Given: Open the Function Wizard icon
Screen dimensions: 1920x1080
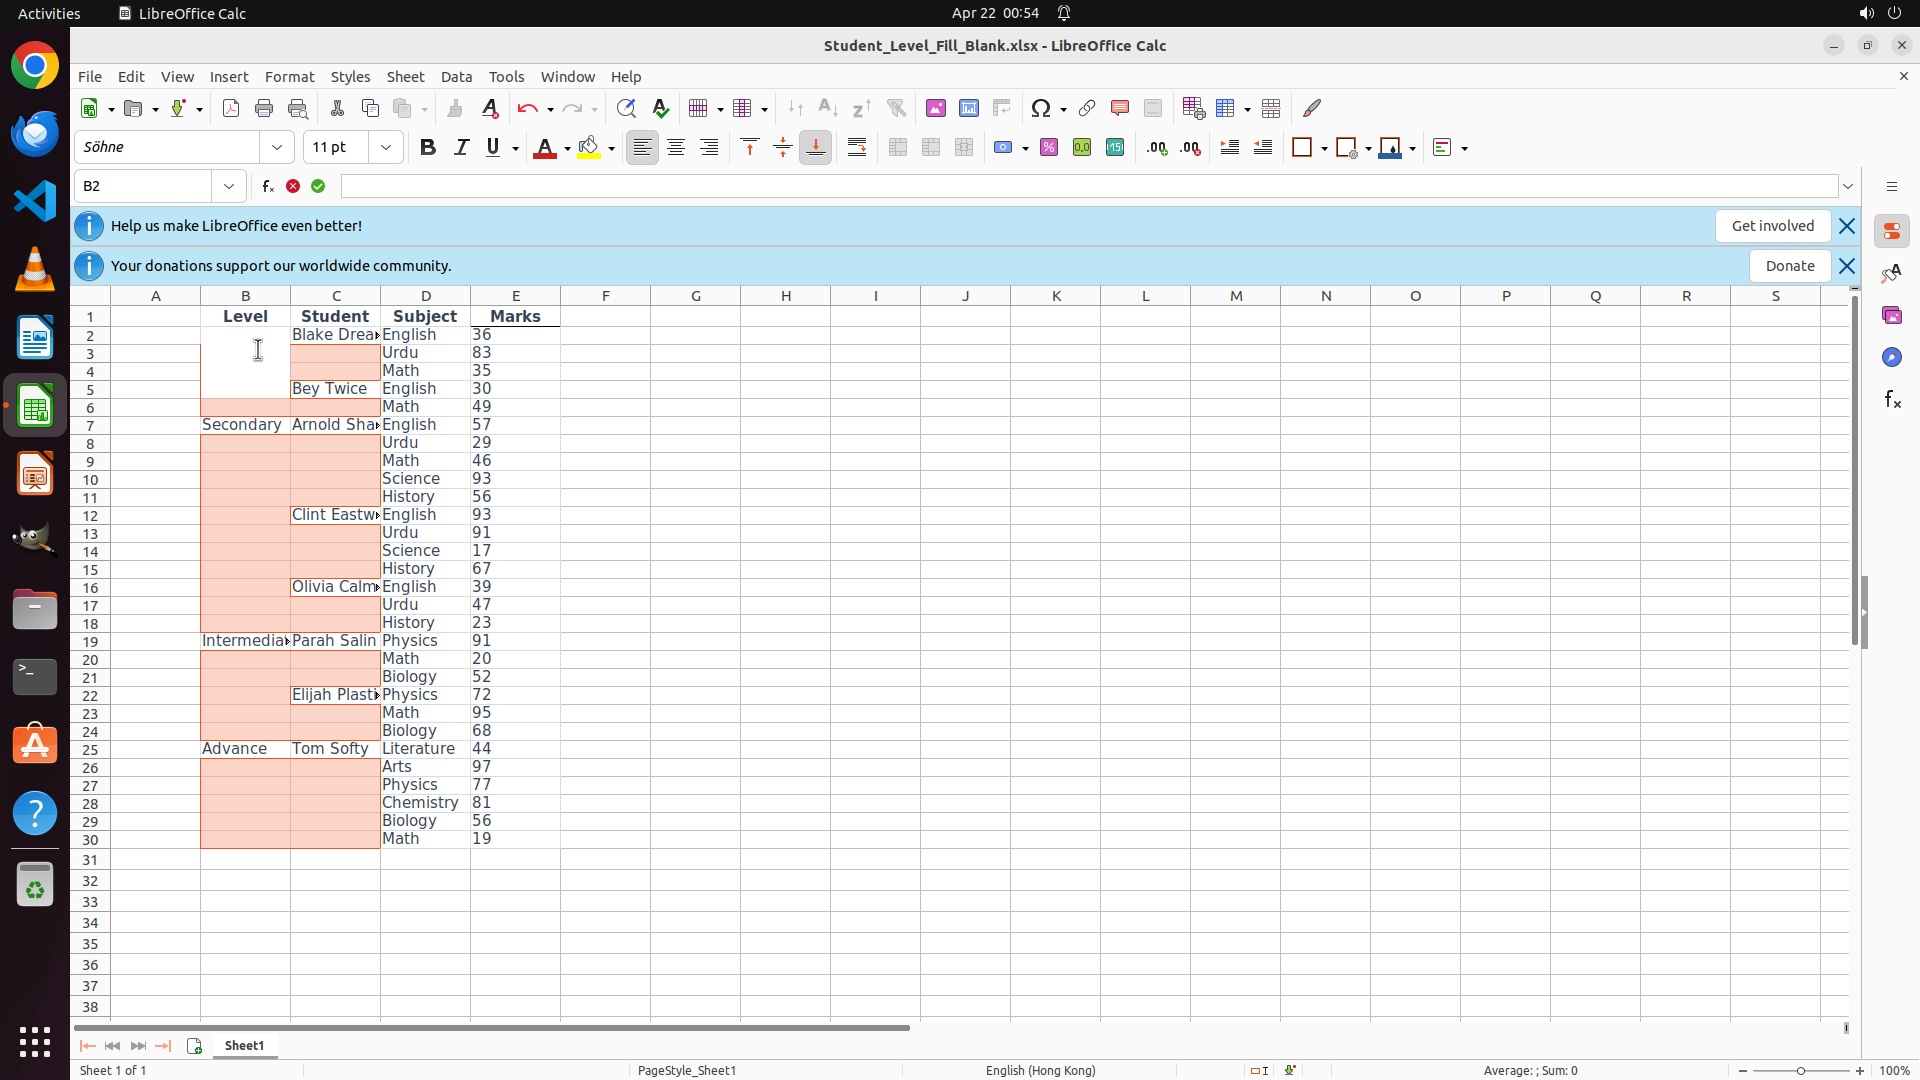Looking at the screenshot, I should point(268,186).
